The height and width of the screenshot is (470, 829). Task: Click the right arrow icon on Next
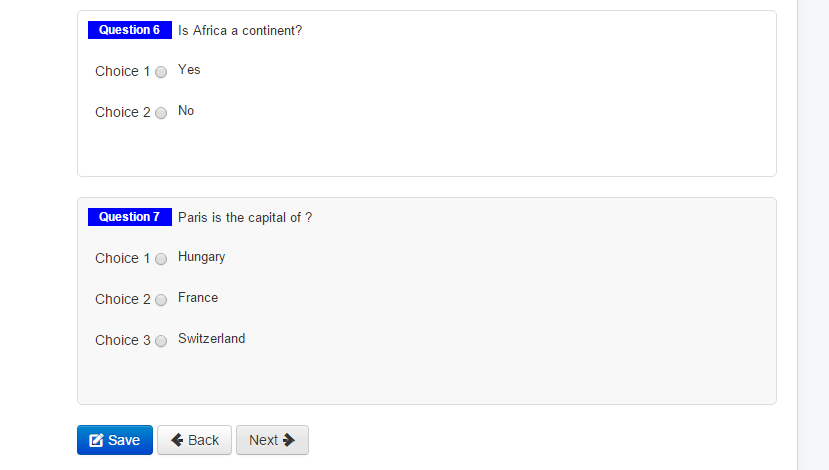[x=289, y=440]
